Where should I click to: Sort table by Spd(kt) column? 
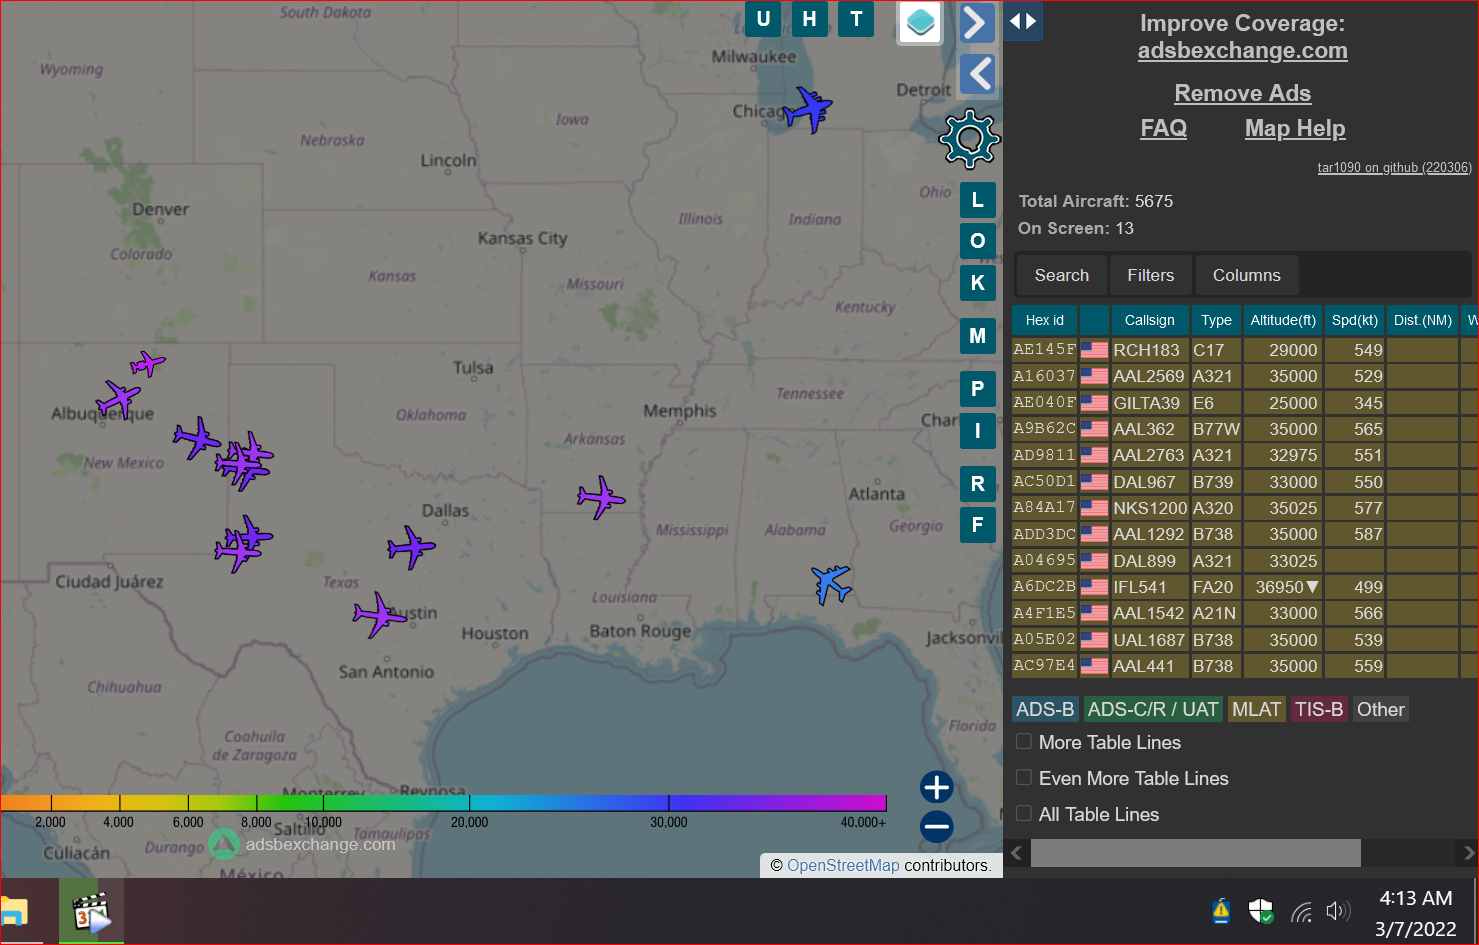pos(1354,320)
